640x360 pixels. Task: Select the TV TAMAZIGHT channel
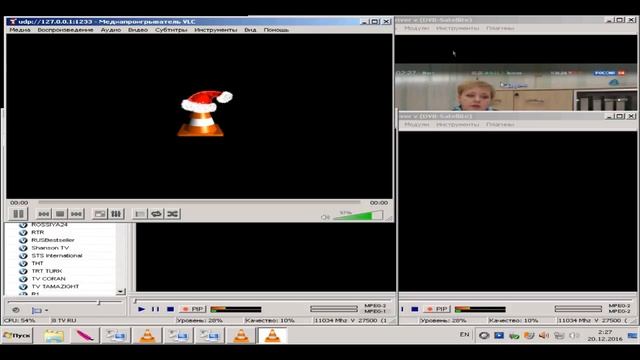click(55, 287)
